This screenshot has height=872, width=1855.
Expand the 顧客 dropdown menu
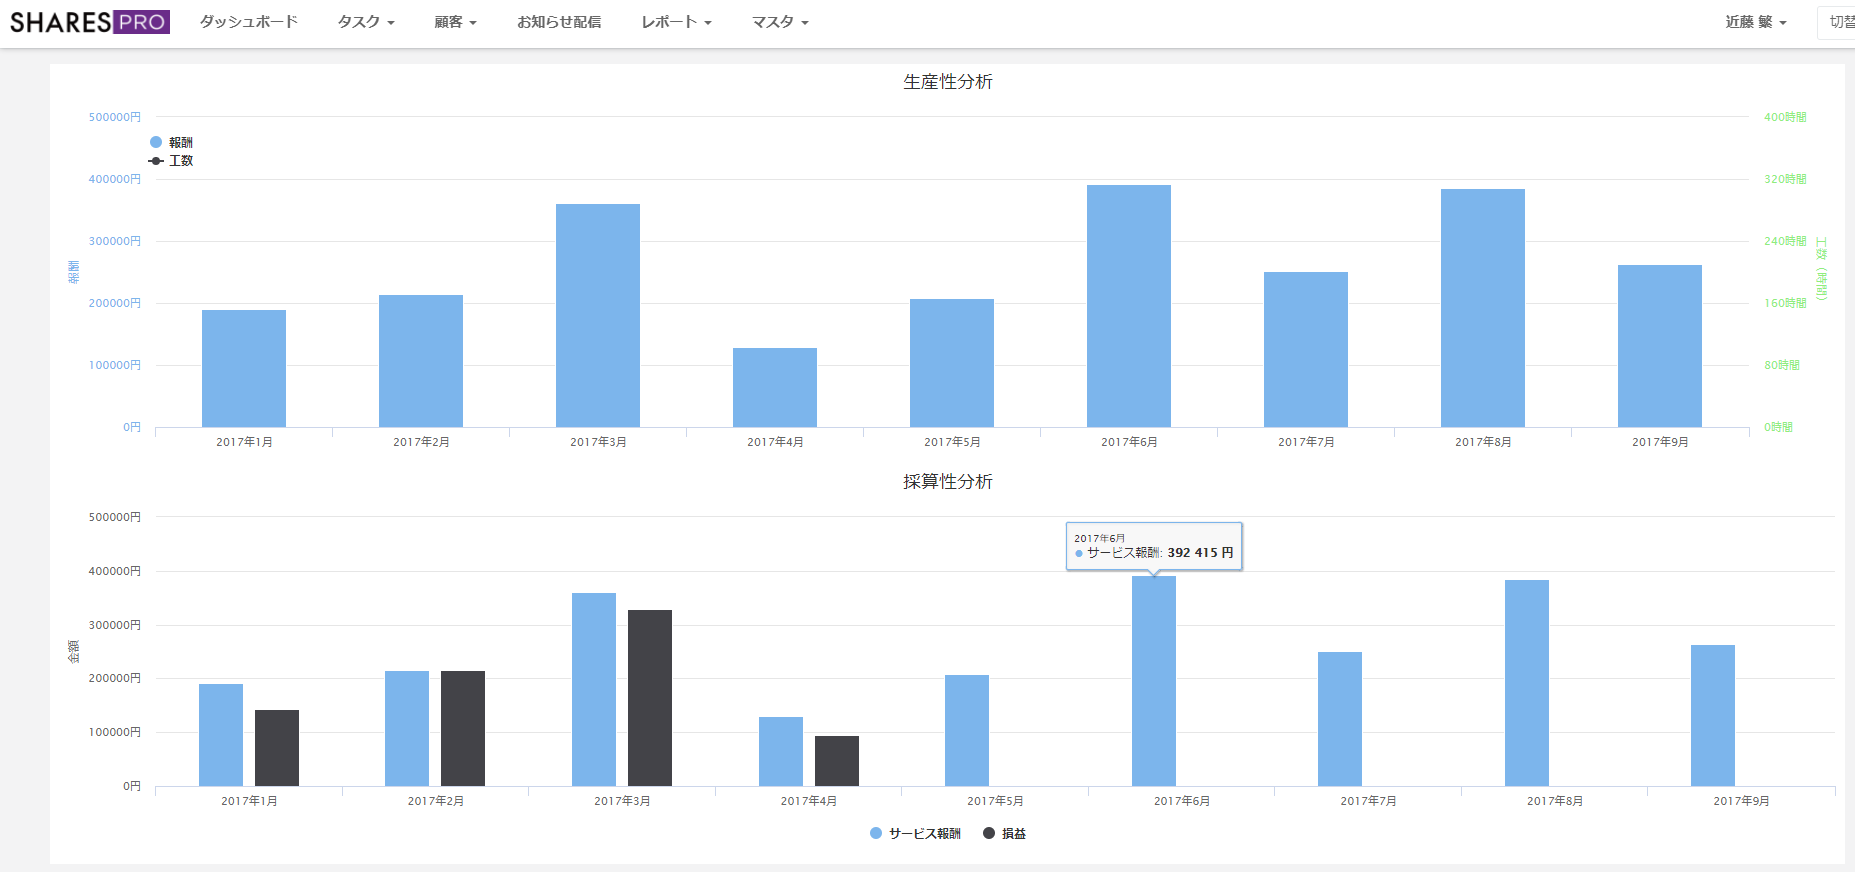[455, 22]
